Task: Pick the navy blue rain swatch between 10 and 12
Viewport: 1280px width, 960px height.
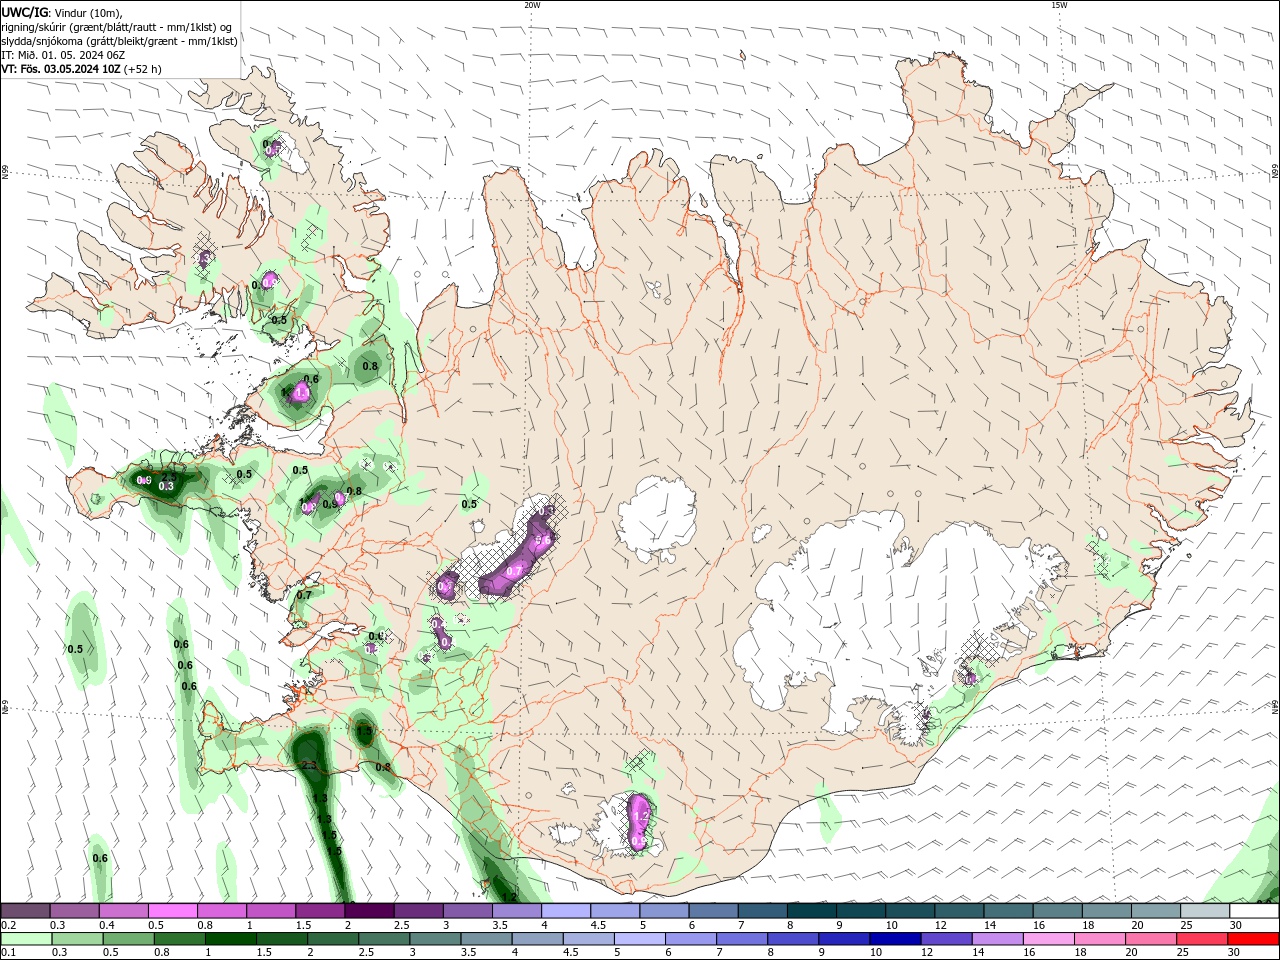Action: tap(894, 939)
